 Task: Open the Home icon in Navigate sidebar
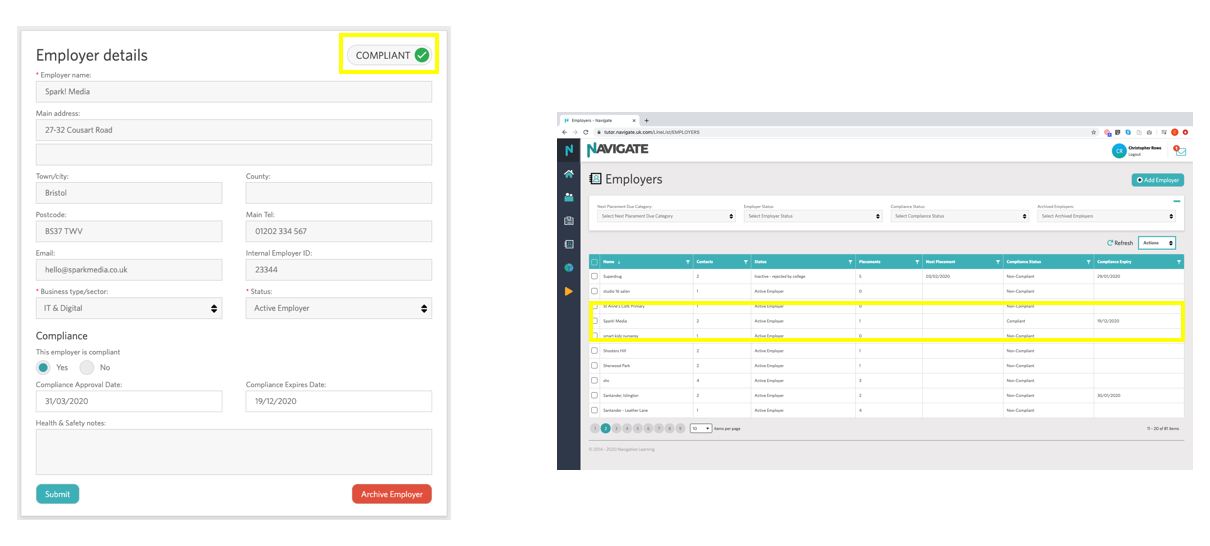click(x=569, y=174)
